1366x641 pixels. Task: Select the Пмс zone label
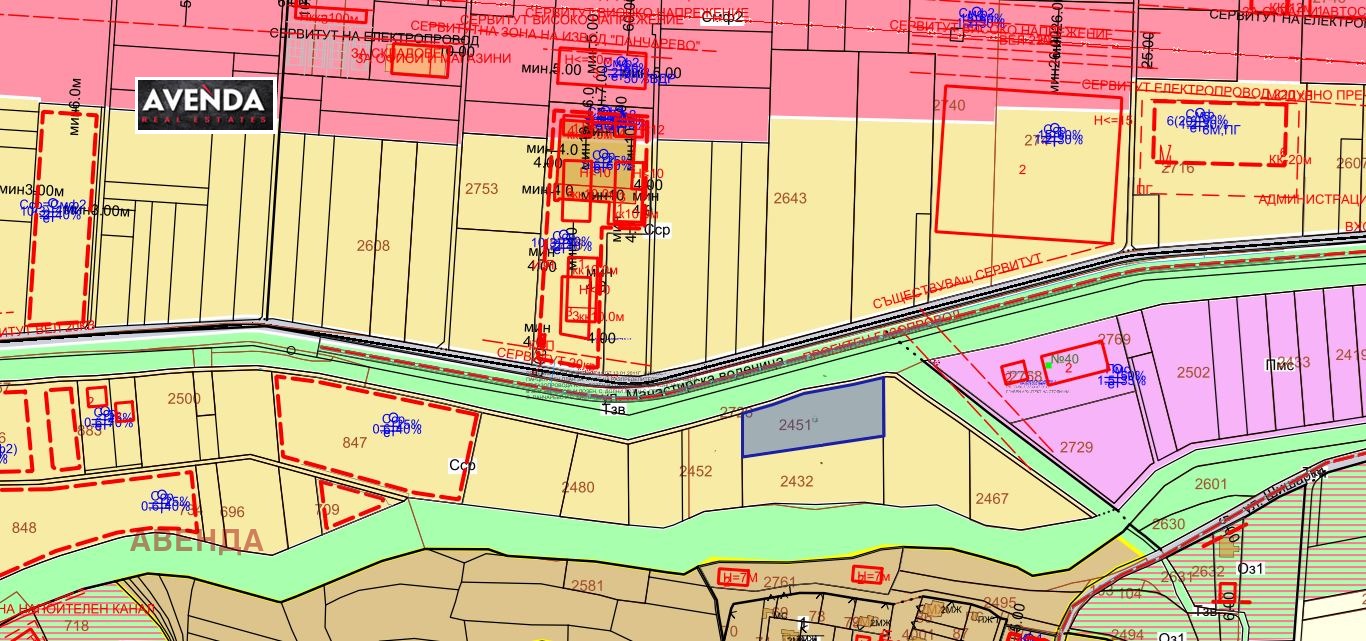click(1278, 365)
